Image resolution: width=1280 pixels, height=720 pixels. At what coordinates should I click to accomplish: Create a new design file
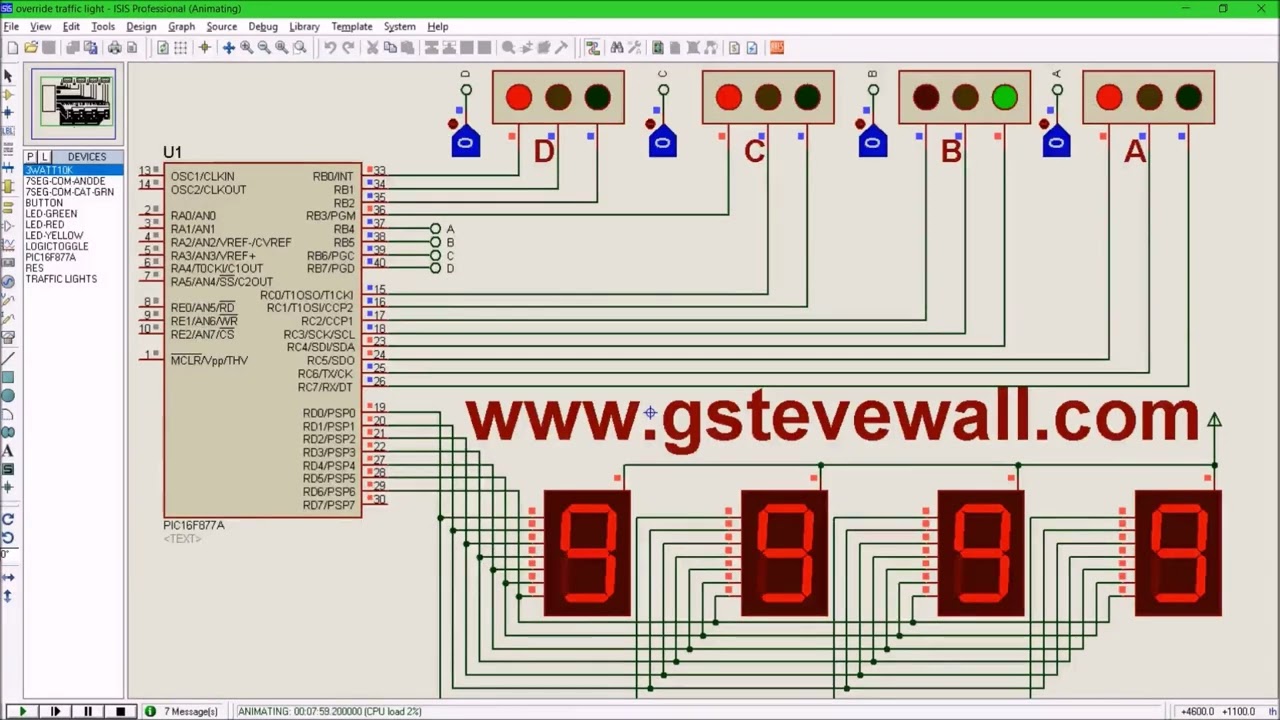[x=12, y=47]
